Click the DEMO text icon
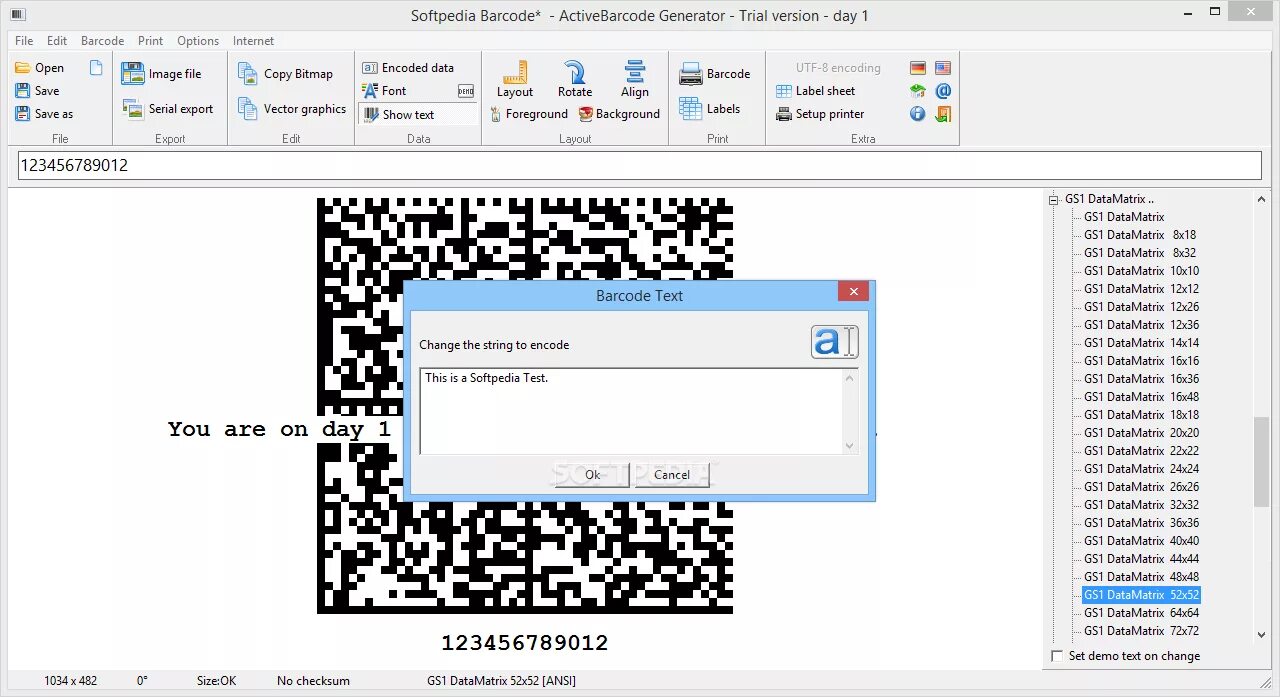The height and width of the screenshot is (697, 1280). [x=466, y=91]
